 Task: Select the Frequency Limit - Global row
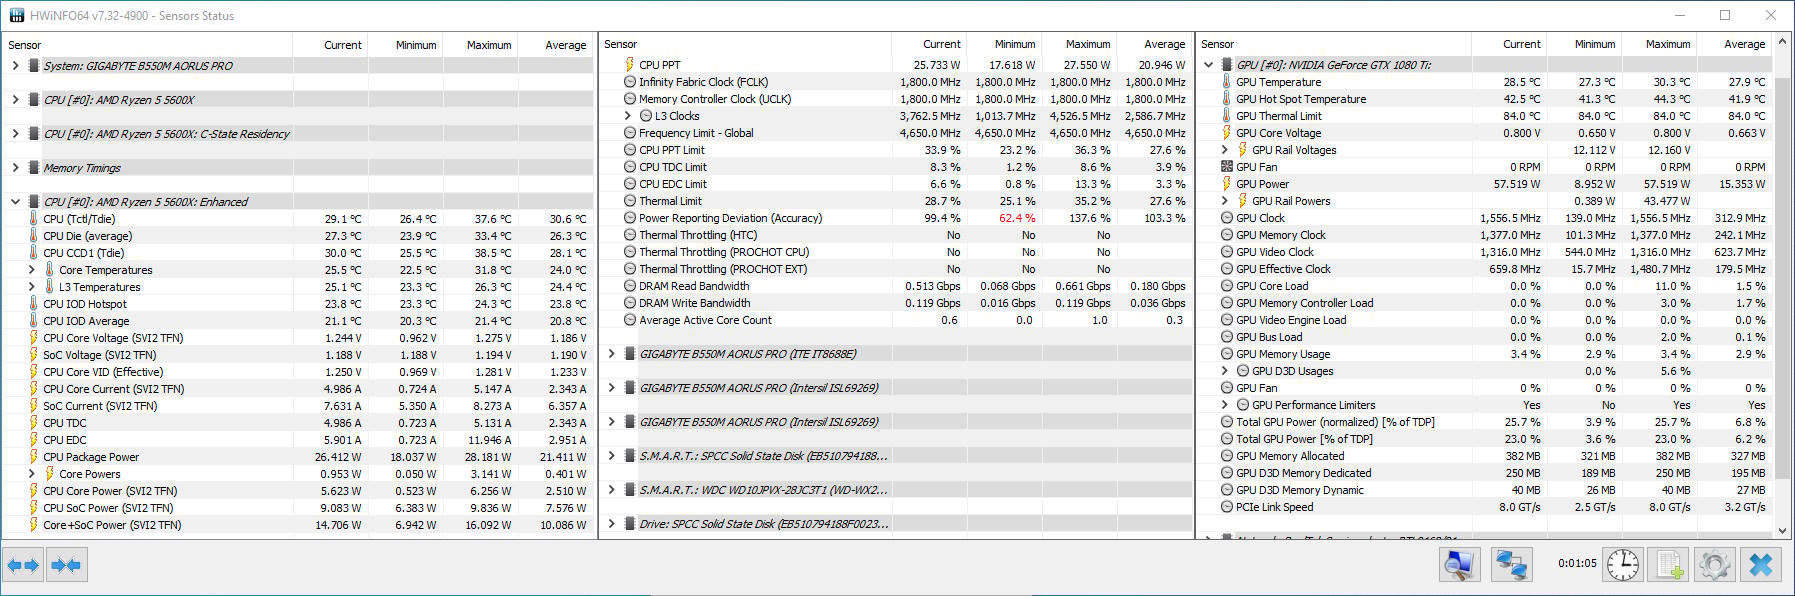pos(895,133)
